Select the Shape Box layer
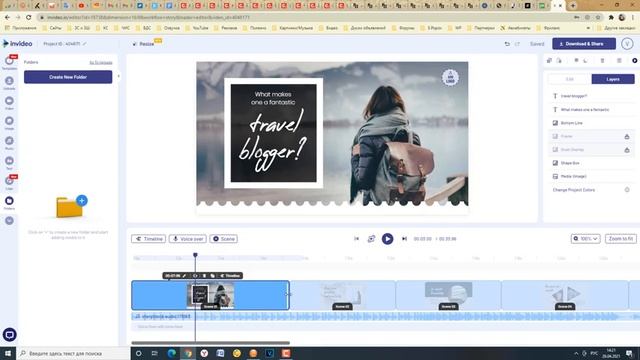 [591, 163]
